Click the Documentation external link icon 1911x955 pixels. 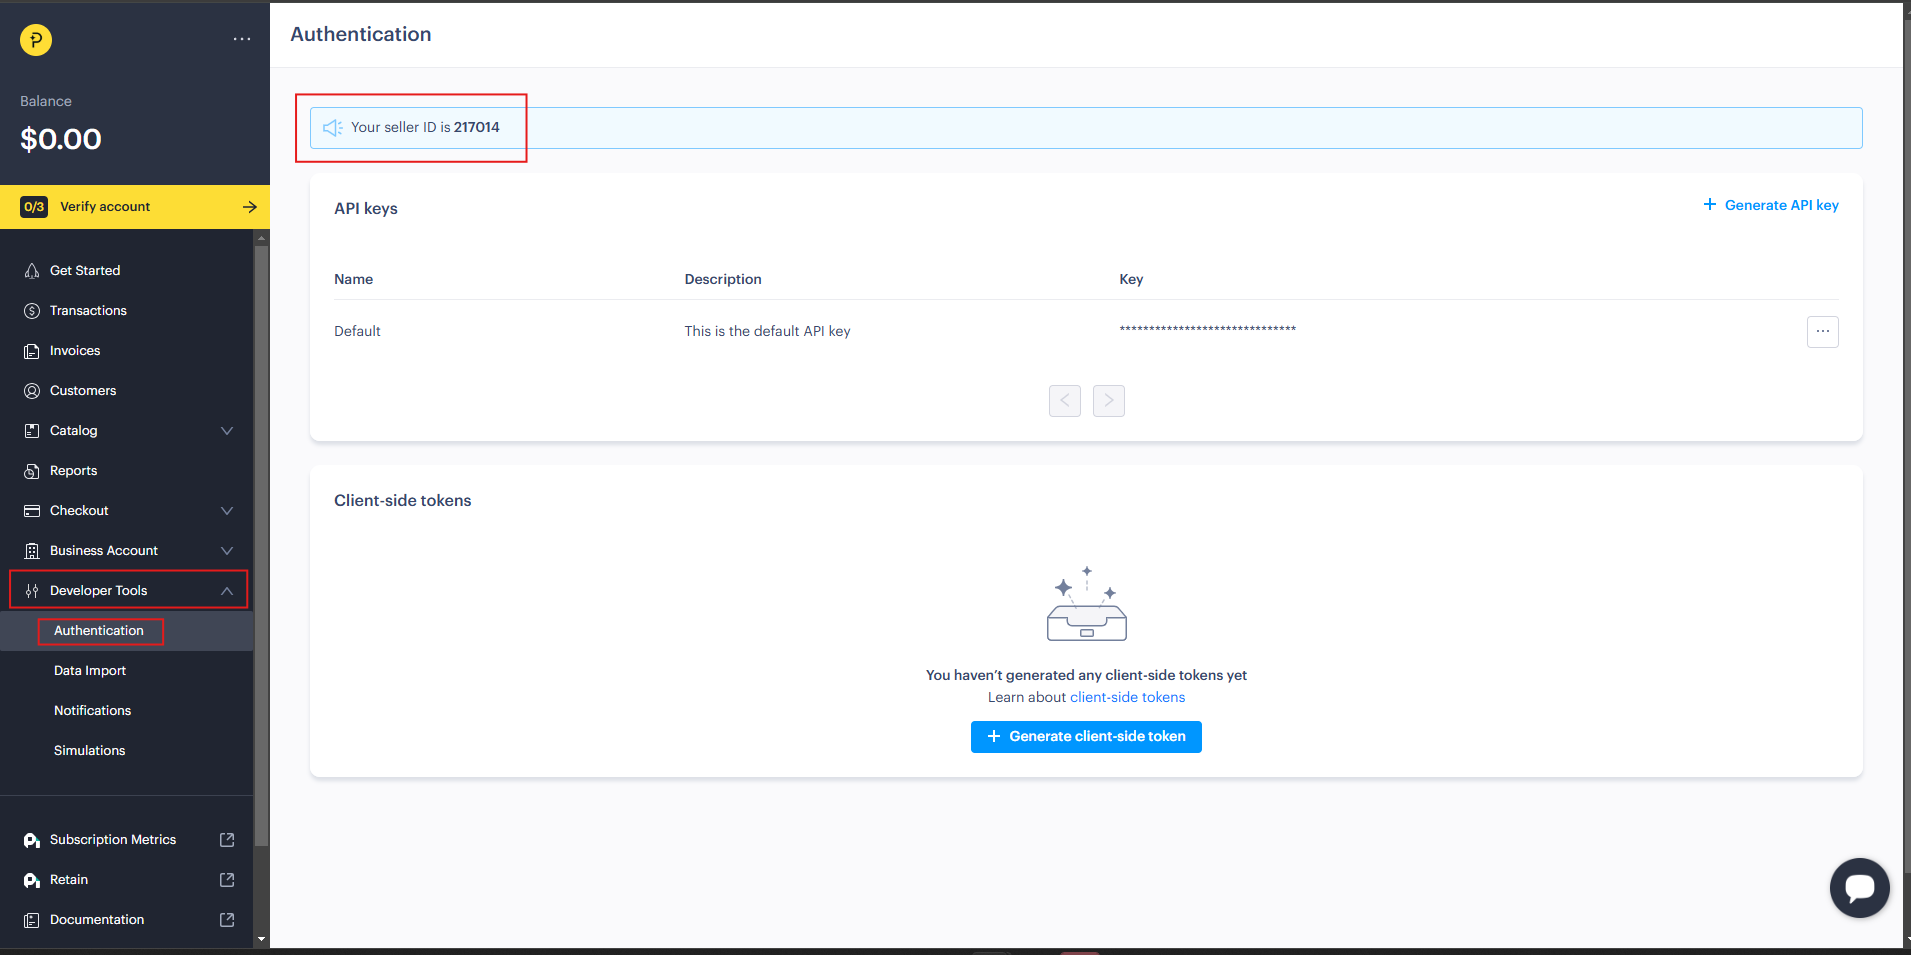click(x=227, y=920)
